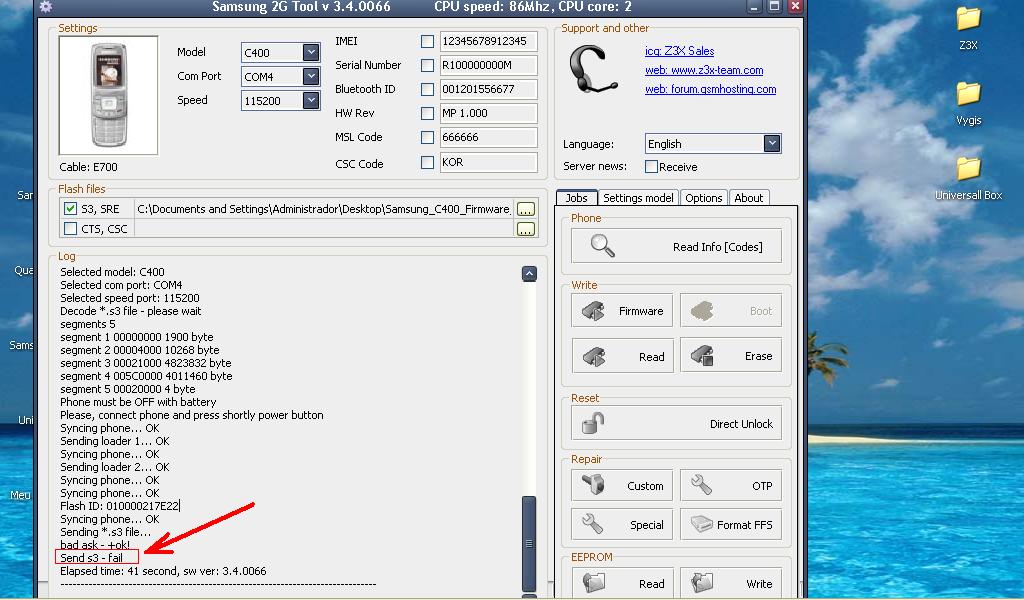Switch to the Jobs tab
The image size is (1024, 600).
coord(576,198)
